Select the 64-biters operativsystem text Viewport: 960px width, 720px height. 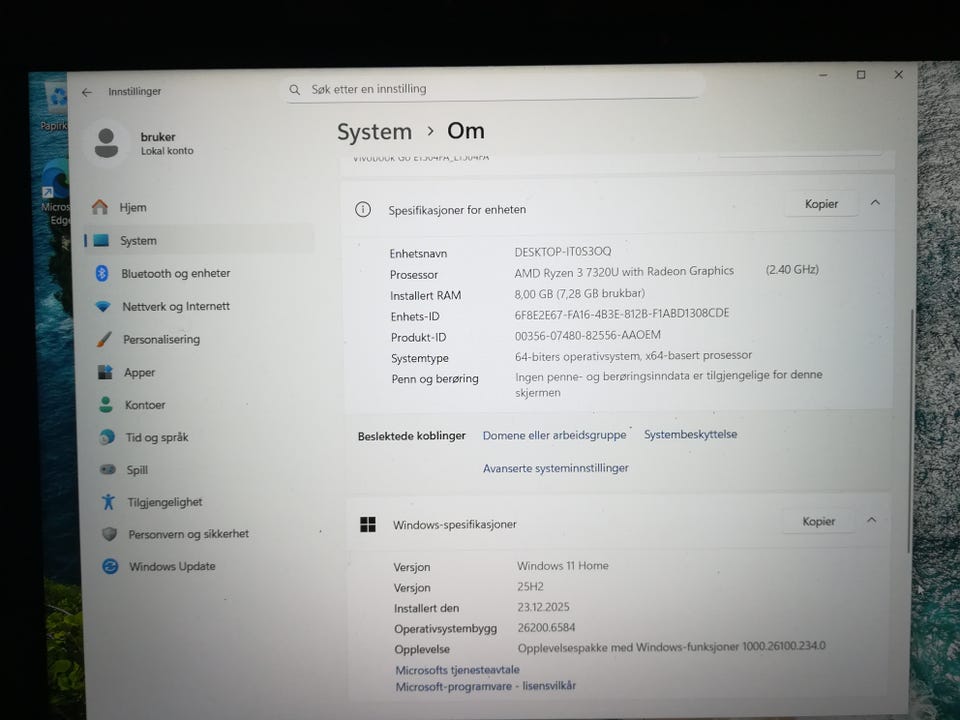[x=633, y=356]
